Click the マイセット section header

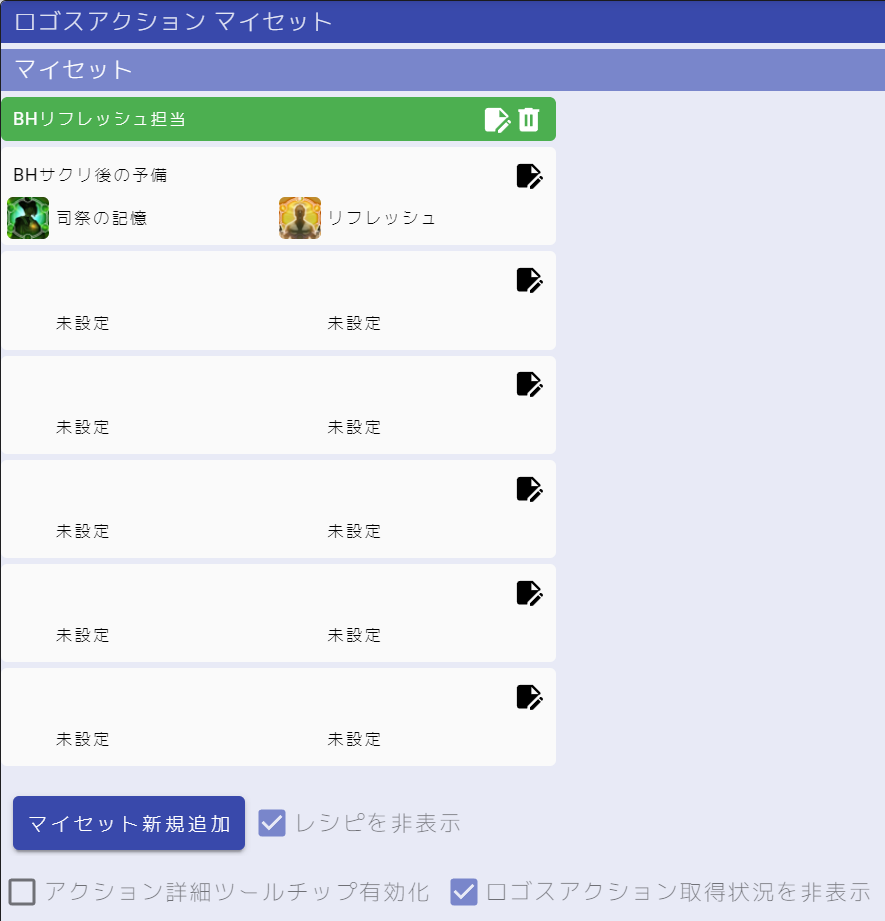click(x=443, y=70)
